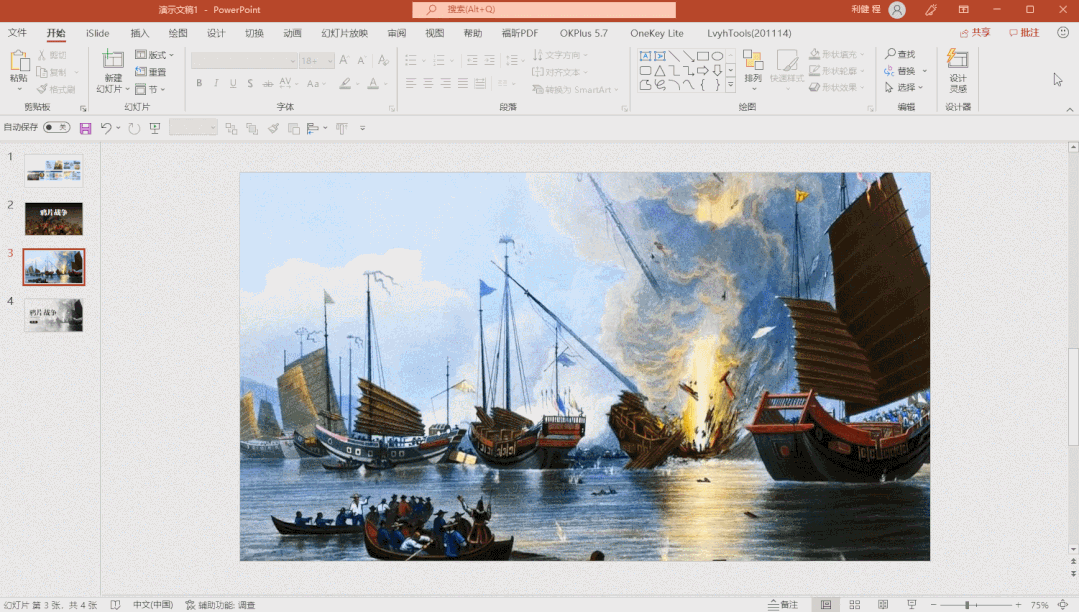Click the New Slide (新建幻灯片) icon
The width and height of the screenshot is (1079, 612).
coord(113,61)
